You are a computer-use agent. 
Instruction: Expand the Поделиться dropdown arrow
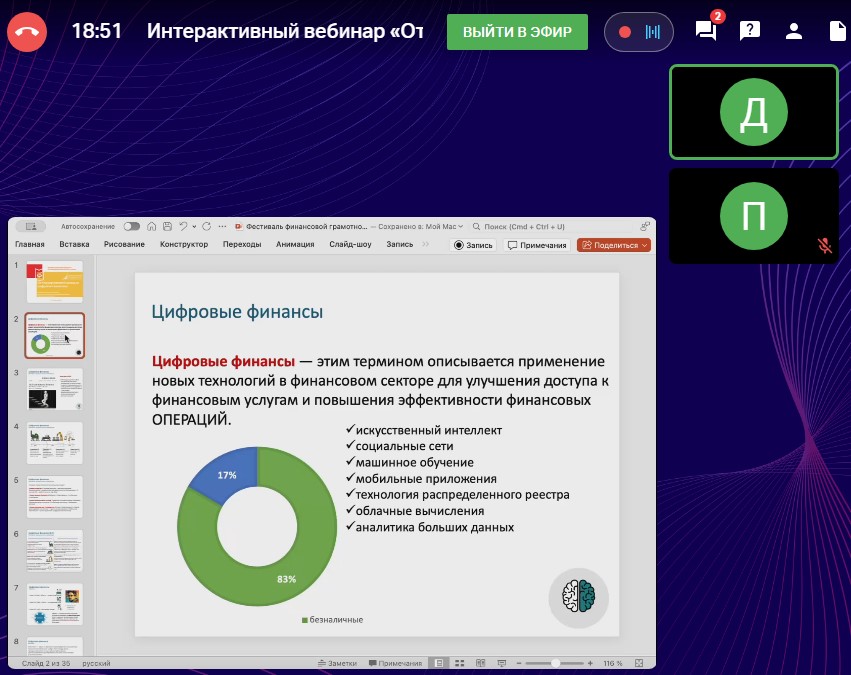tap(644, 245)
